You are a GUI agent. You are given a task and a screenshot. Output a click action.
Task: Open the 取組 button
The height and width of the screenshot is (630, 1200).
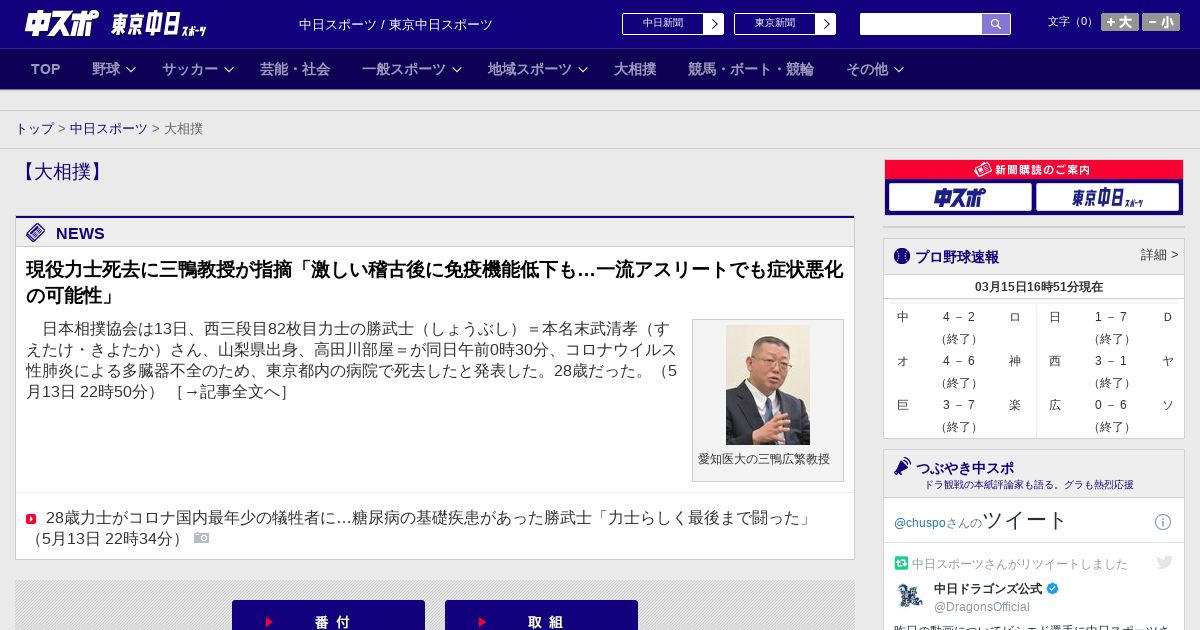(x=541, y=616)
